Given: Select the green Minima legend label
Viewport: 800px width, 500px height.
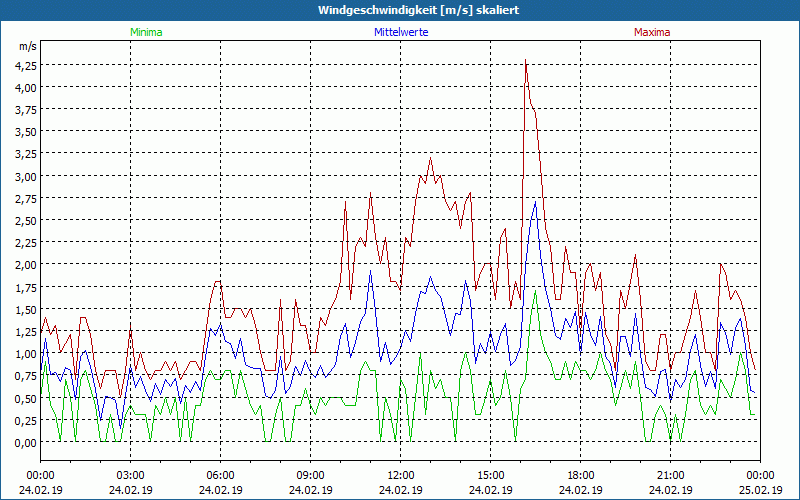Looking at the screenshot, I should coord(146,32).
